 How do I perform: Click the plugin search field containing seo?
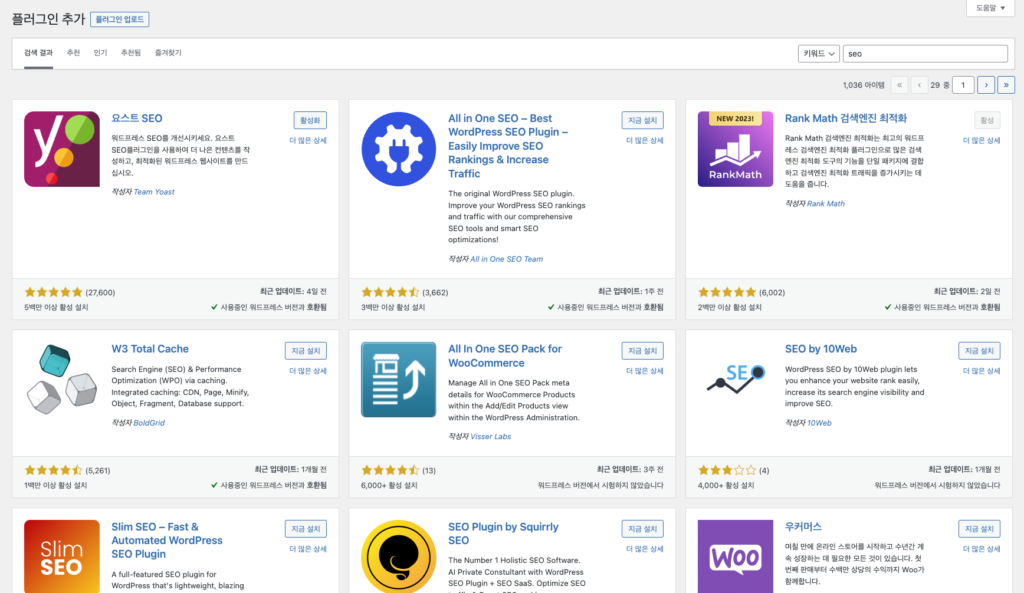pos(925,54)
